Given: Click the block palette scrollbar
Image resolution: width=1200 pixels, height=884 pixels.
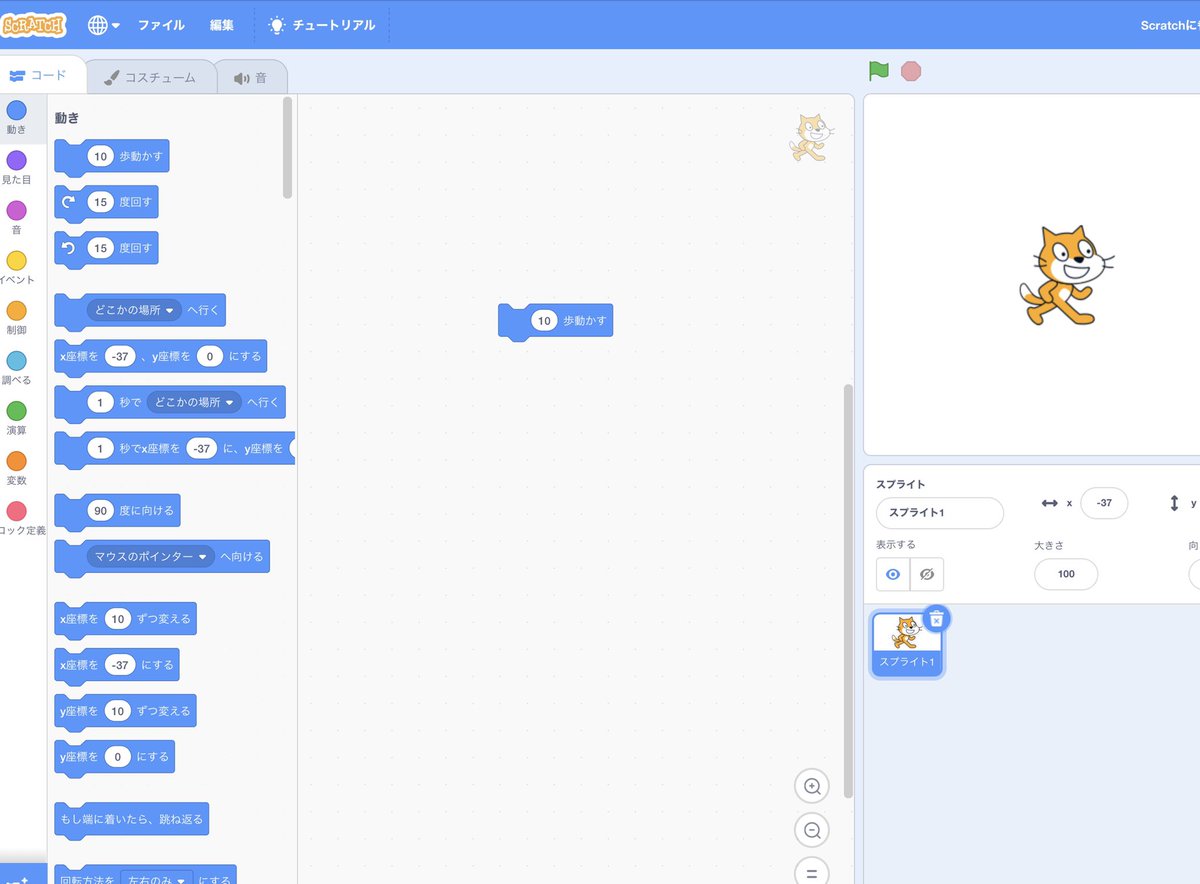Looking at the screenshot, I should 288,147.
